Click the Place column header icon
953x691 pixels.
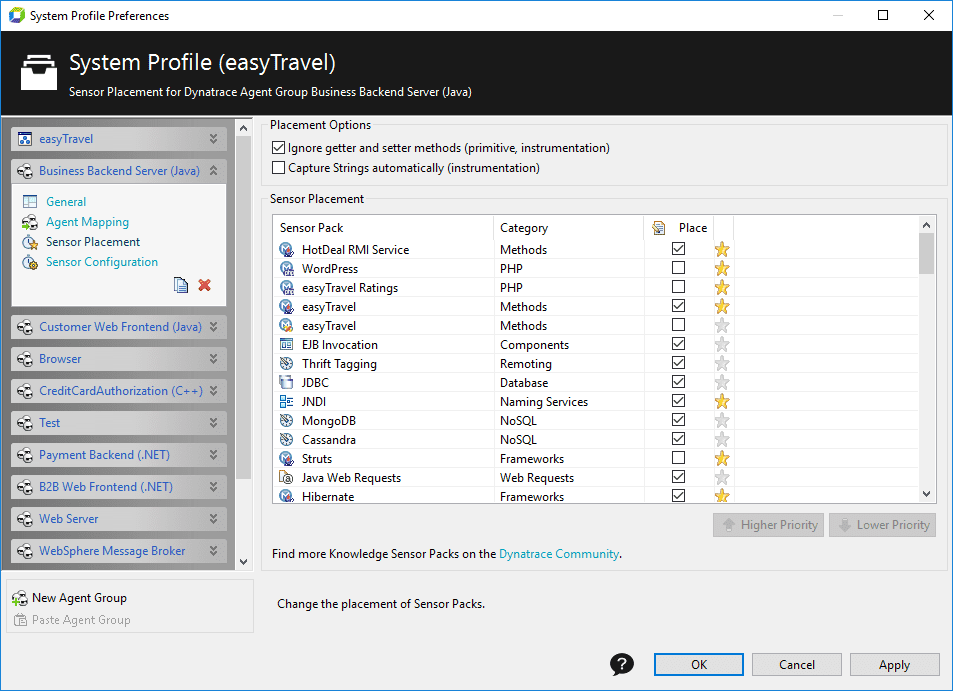point(658,228)
